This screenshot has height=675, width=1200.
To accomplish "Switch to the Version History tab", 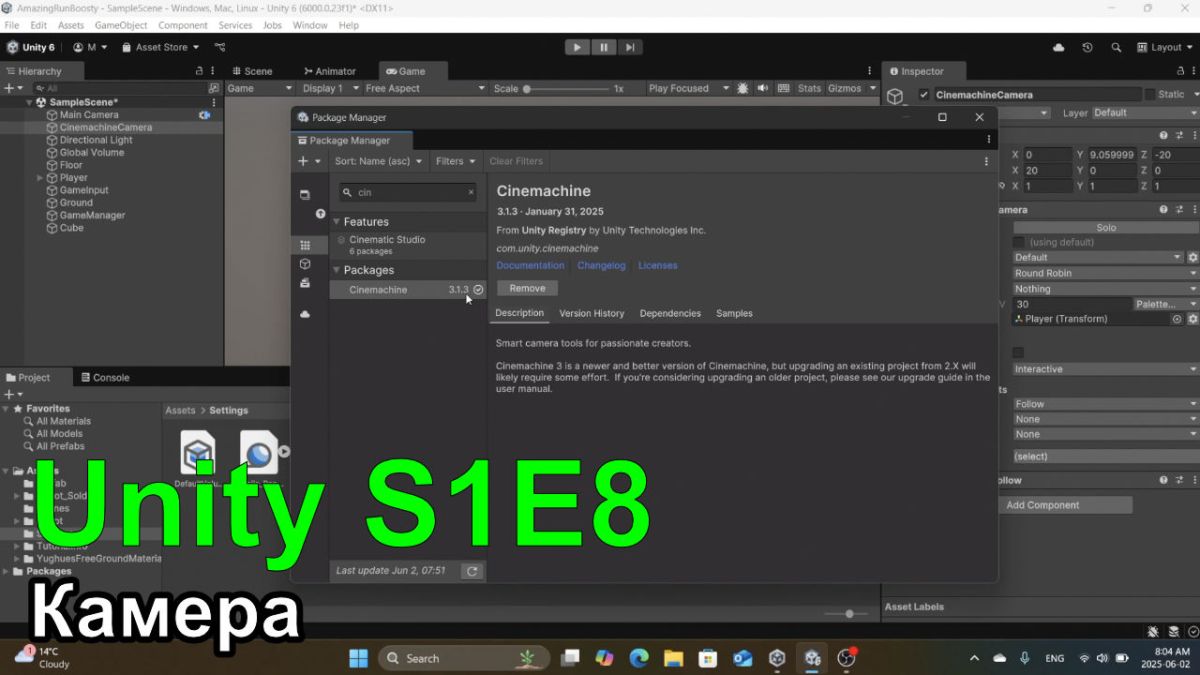I will 591,313.
